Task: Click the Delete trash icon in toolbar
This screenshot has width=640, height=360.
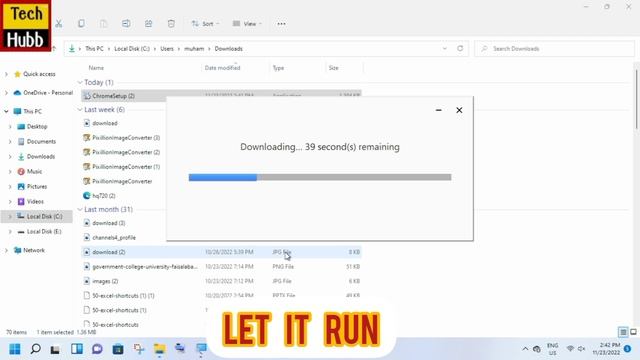Action: coord(171,24)
